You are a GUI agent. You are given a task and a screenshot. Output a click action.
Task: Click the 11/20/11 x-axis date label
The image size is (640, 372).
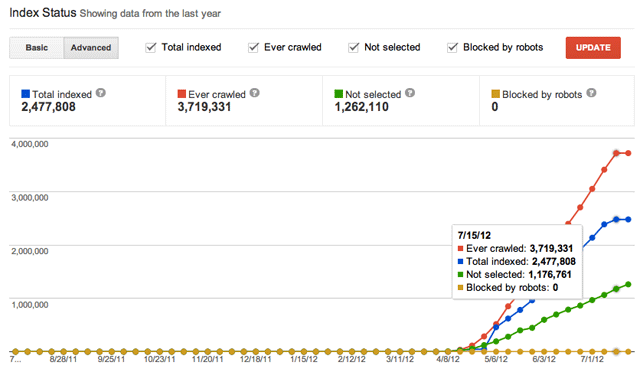point(208,359)
